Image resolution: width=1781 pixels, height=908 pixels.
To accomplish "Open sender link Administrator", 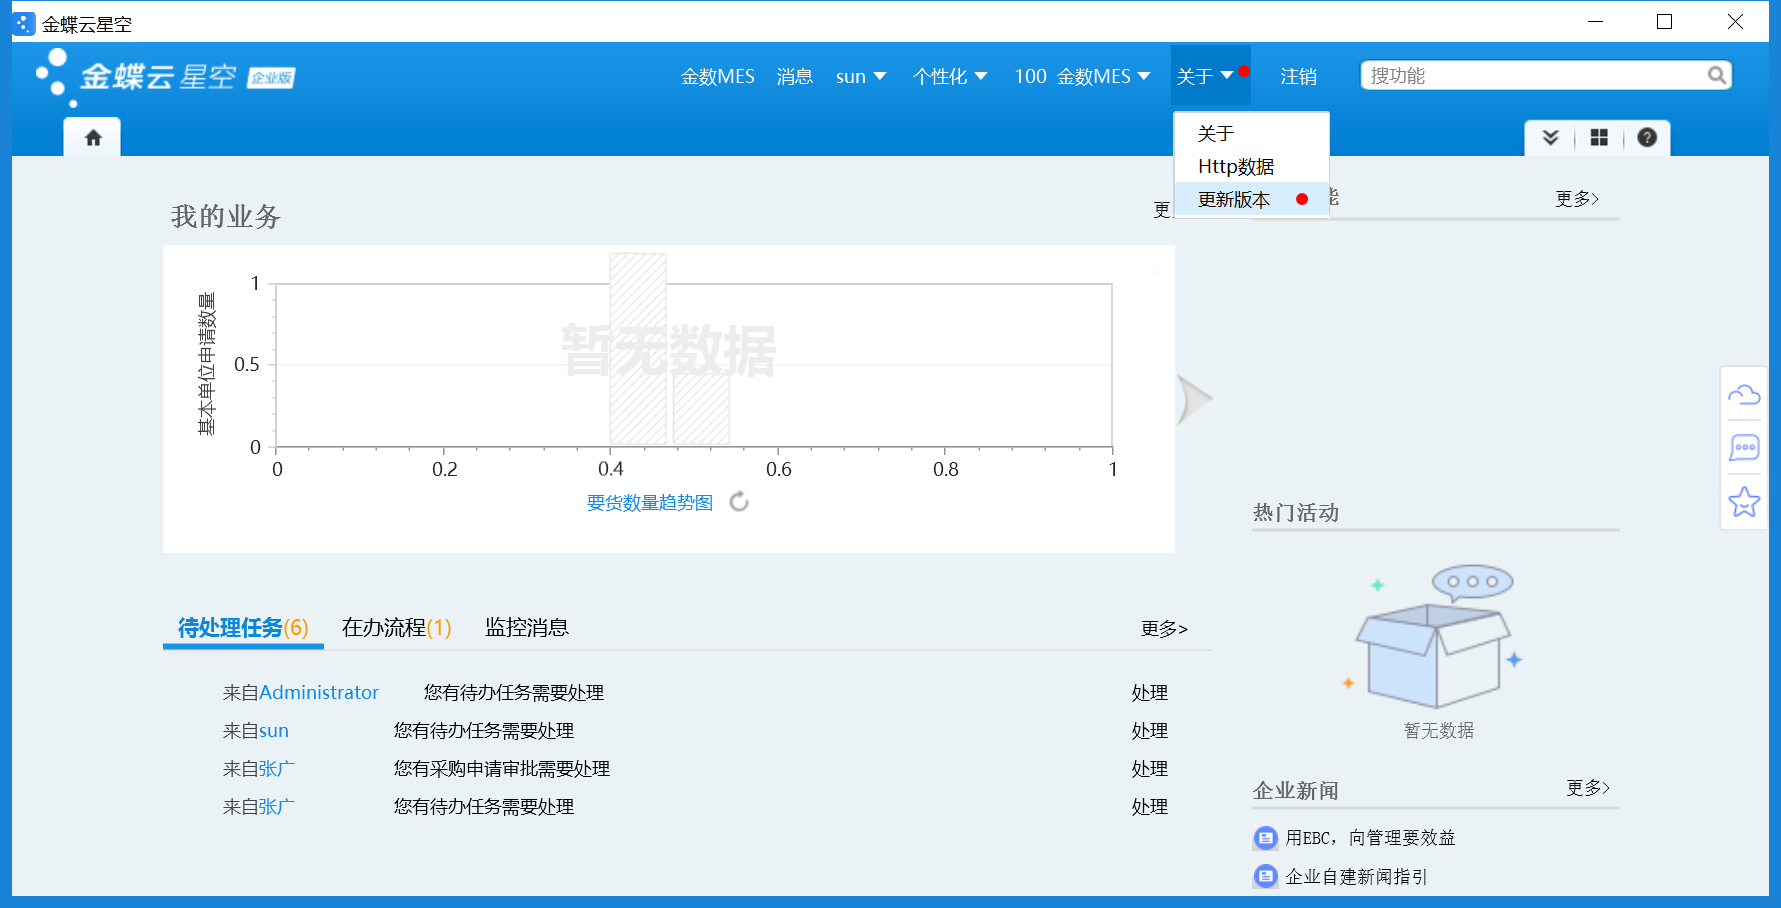I will 319,693.
